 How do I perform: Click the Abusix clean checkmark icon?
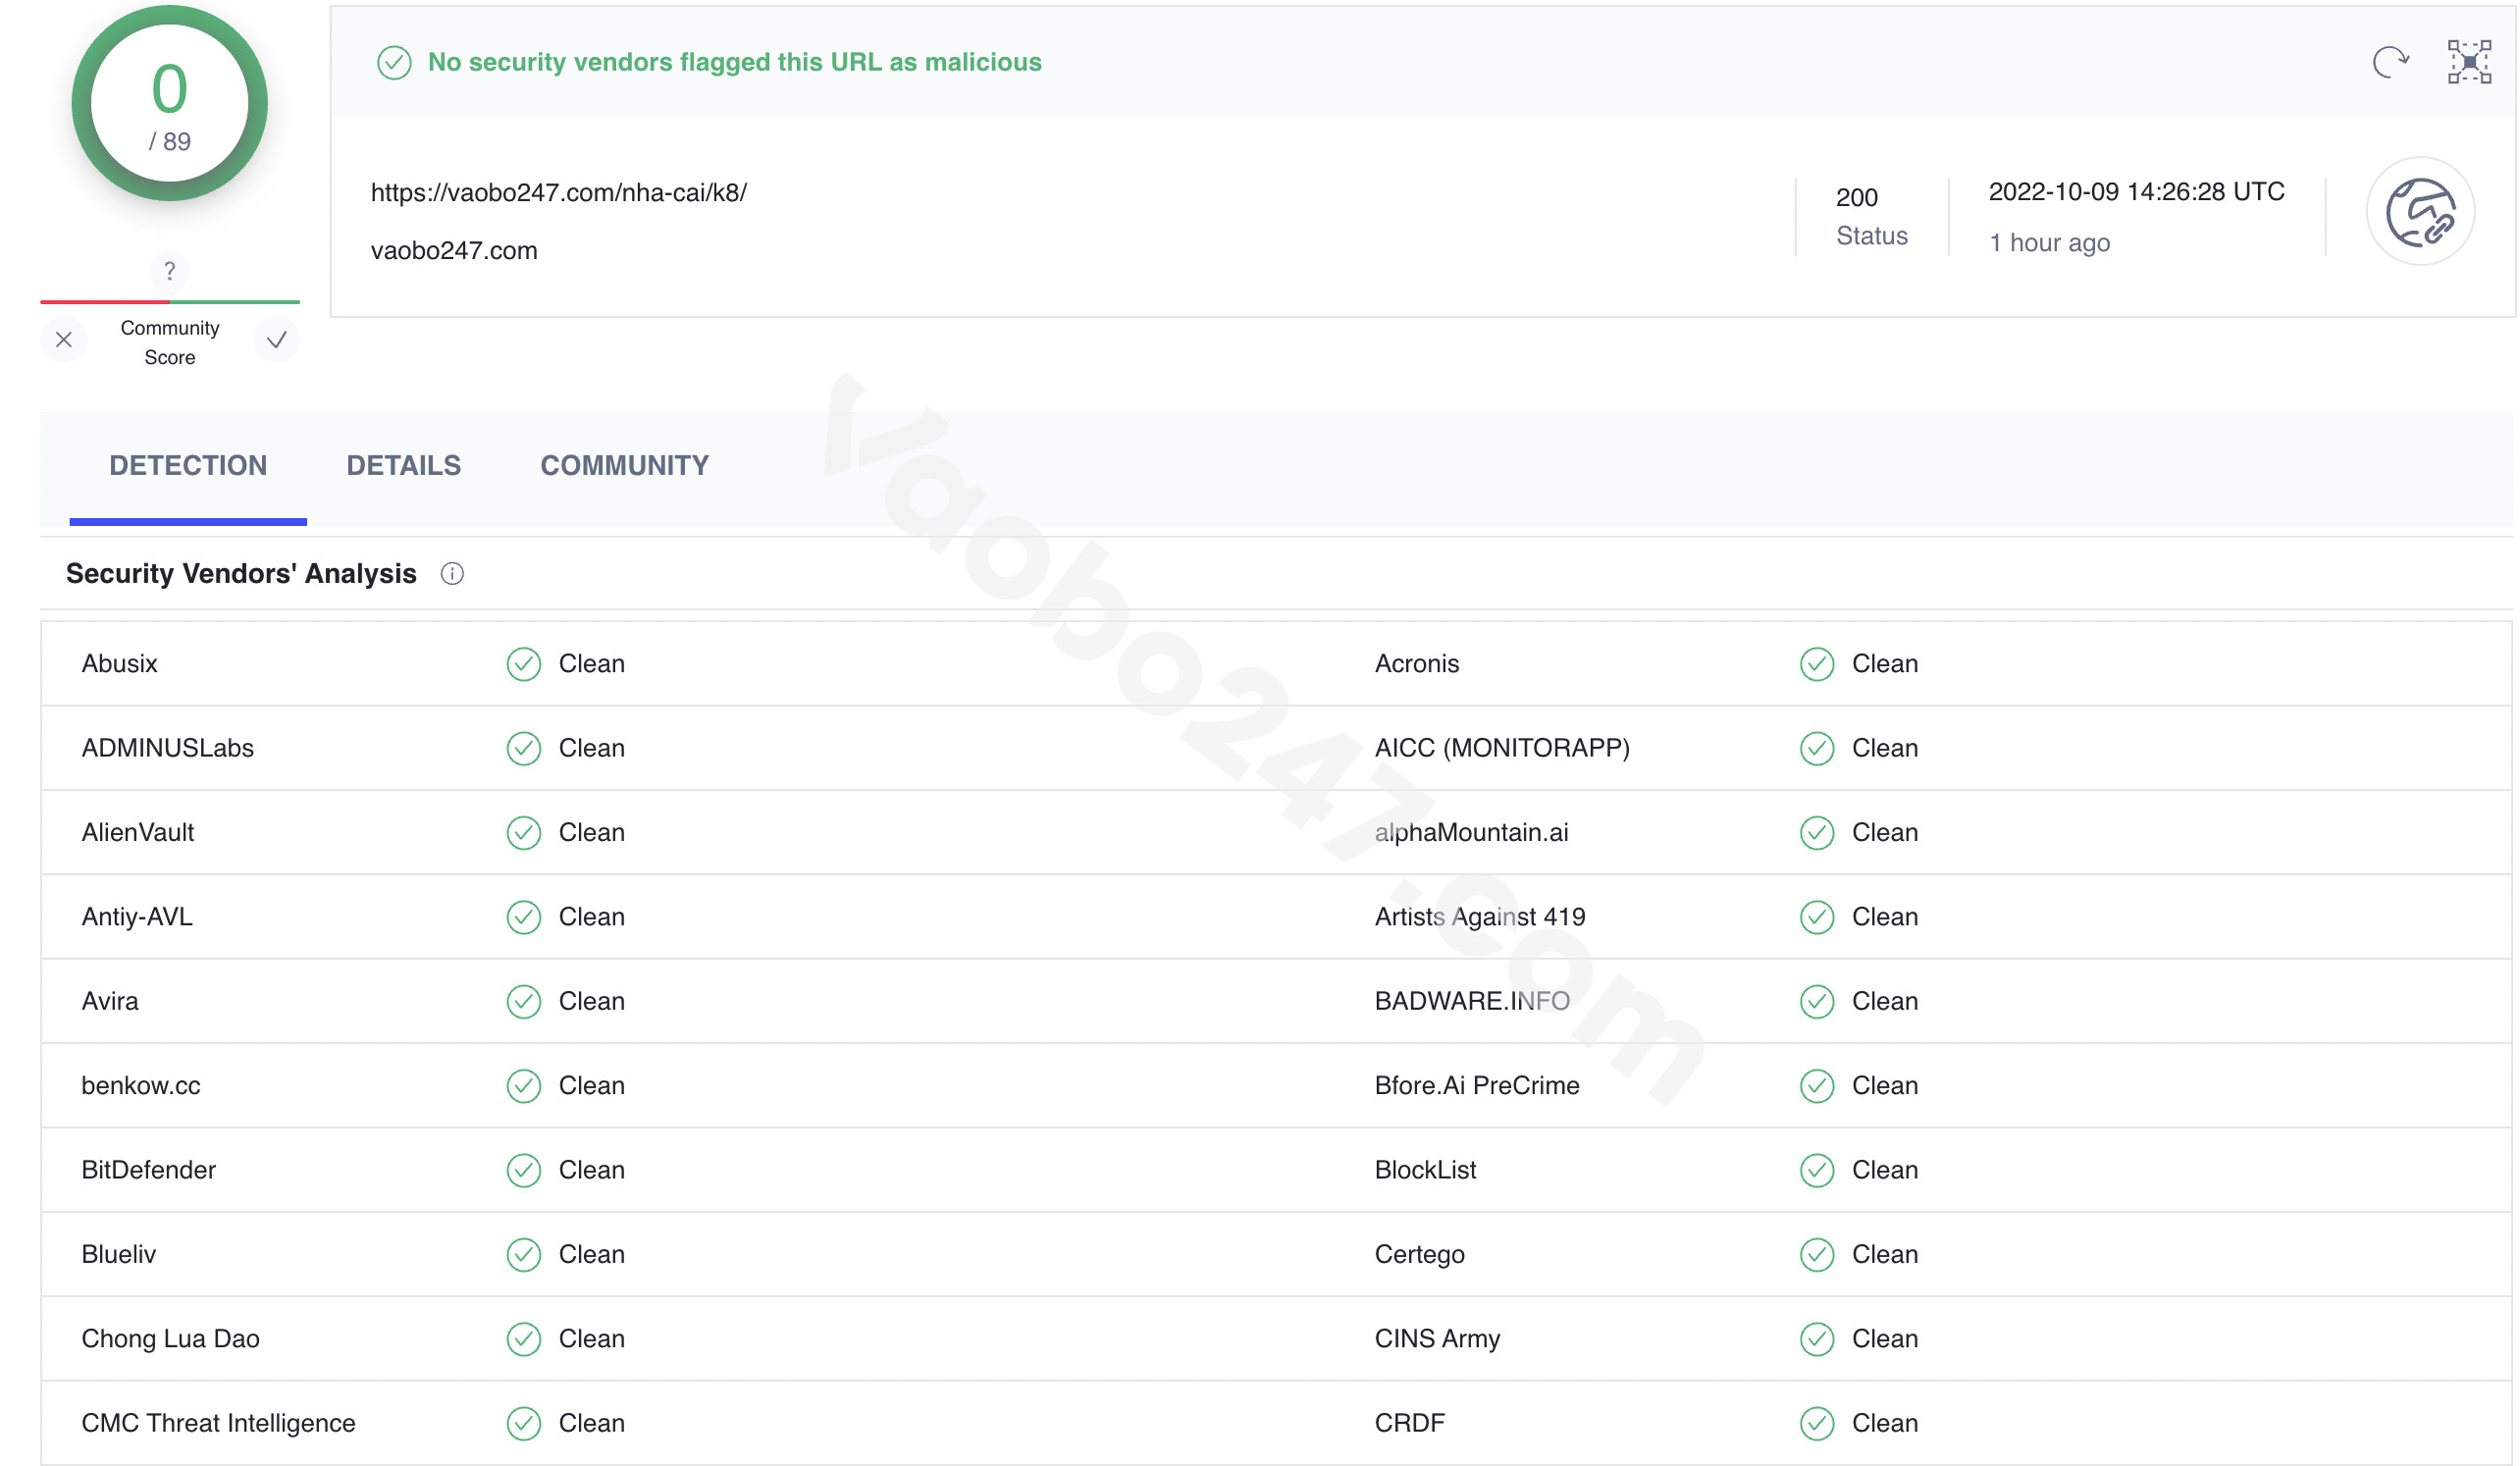tap(524, 664)
